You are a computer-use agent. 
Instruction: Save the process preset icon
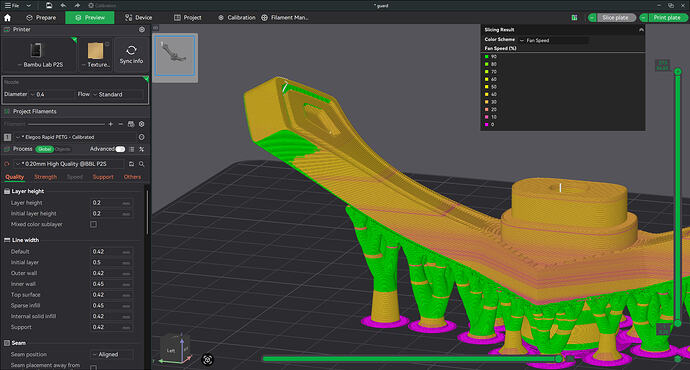point(131,164)
